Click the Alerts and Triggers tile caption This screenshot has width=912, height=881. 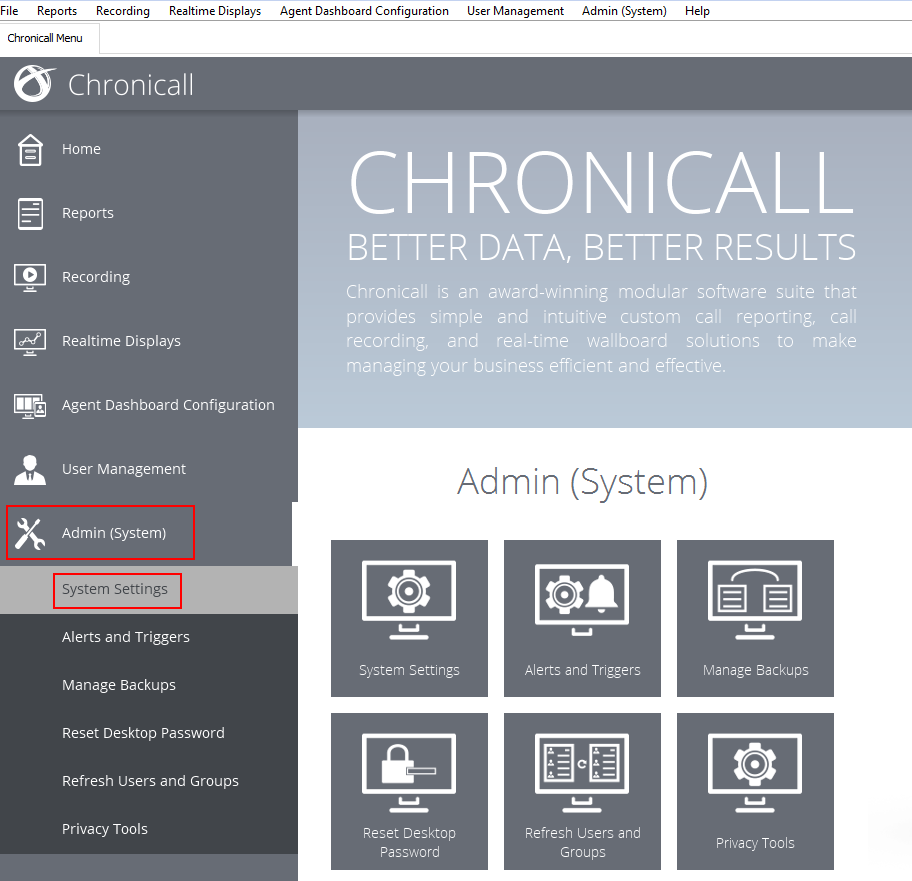582,670
